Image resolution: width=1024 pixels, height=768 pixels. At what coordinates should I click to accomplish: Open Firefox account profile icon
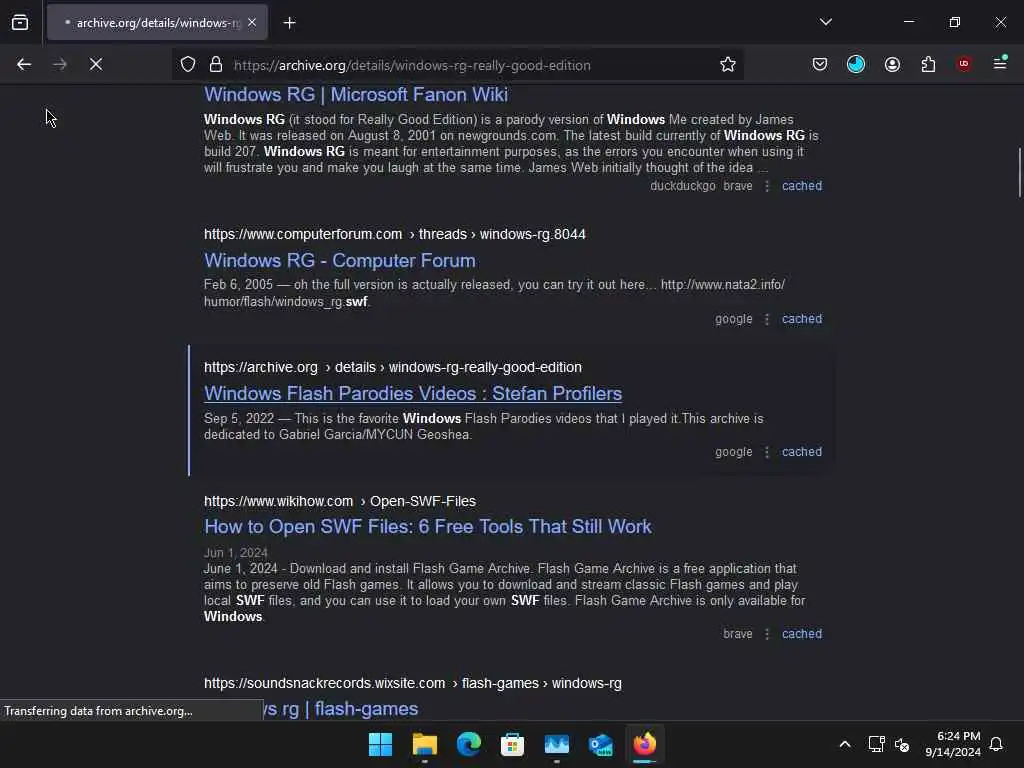tap(892, 64)
